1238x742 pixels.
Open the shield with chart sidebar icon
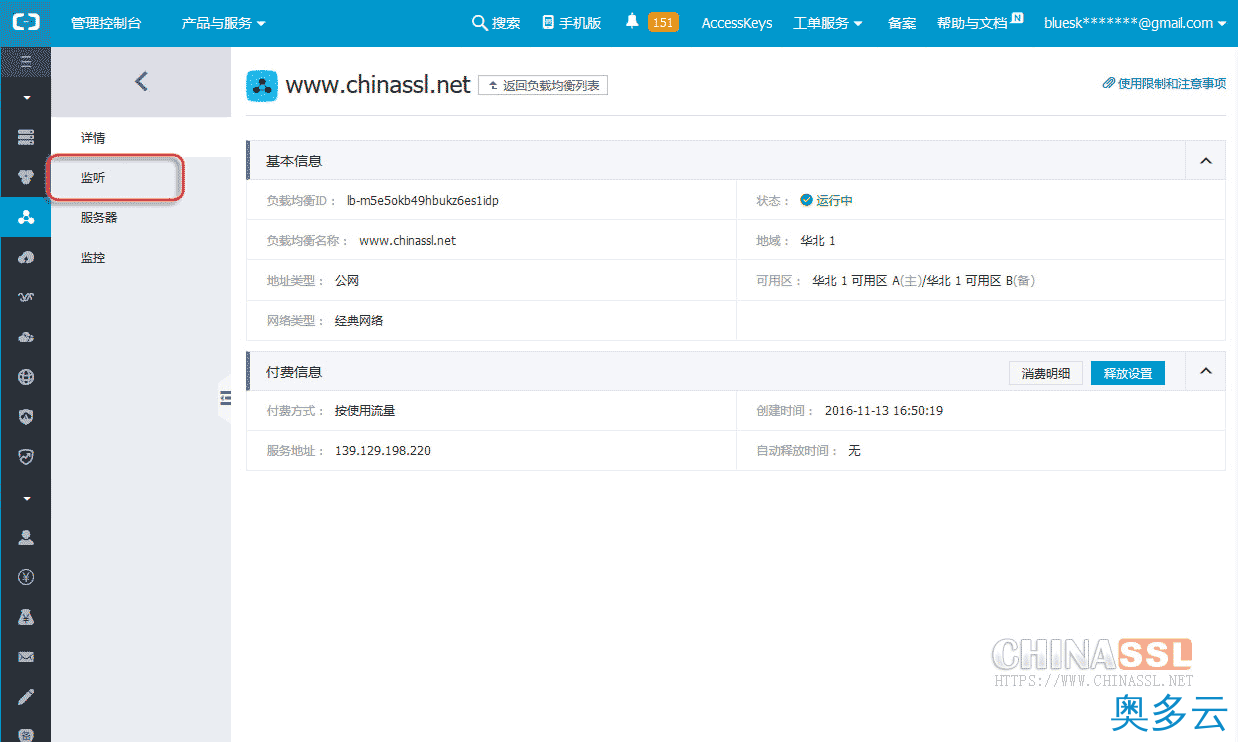[x=26, y=457]
